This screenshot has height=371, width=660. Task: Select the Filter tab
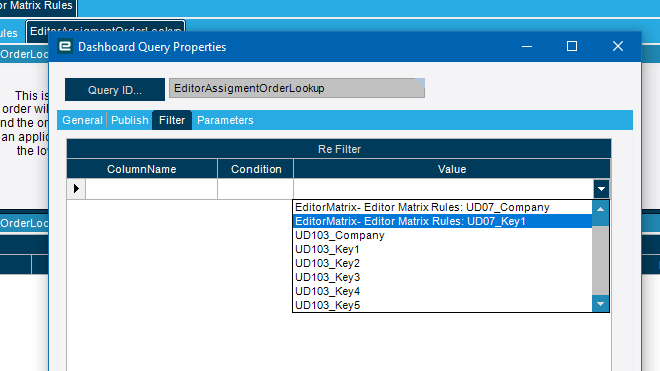pyautogui.click(x=172, y=120)
